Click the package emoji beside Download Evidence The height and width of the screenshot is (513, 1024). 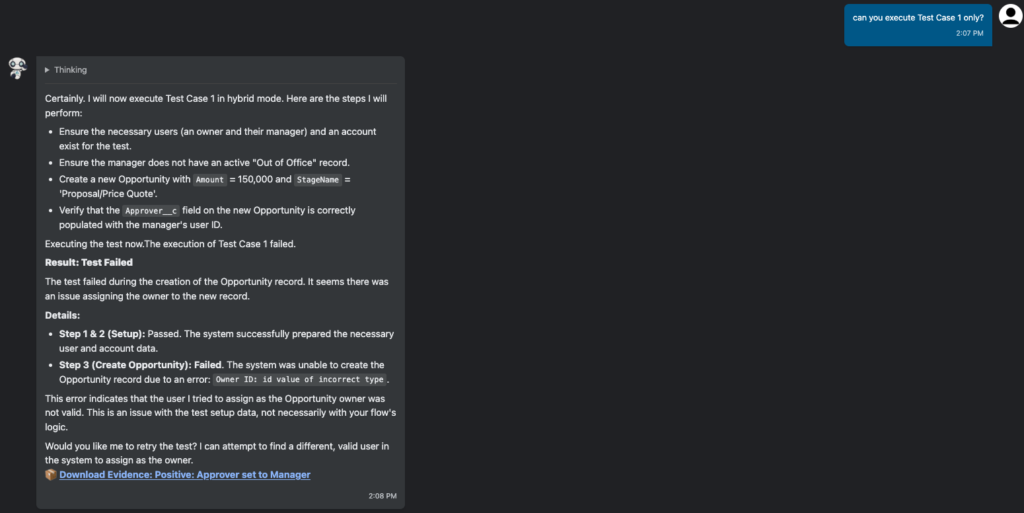click(51, 474)
